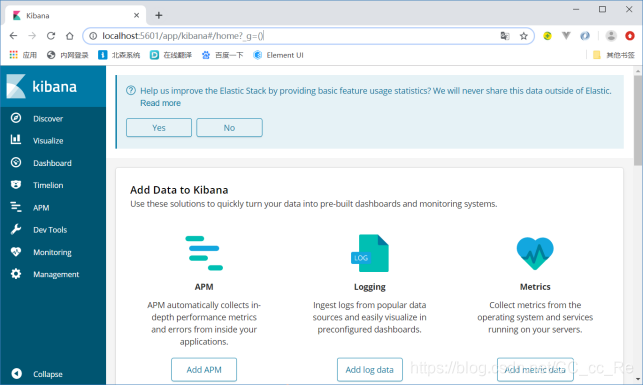The image size is (643, 386).
Task: Click the Add APM button
Action: click(204, 370)
